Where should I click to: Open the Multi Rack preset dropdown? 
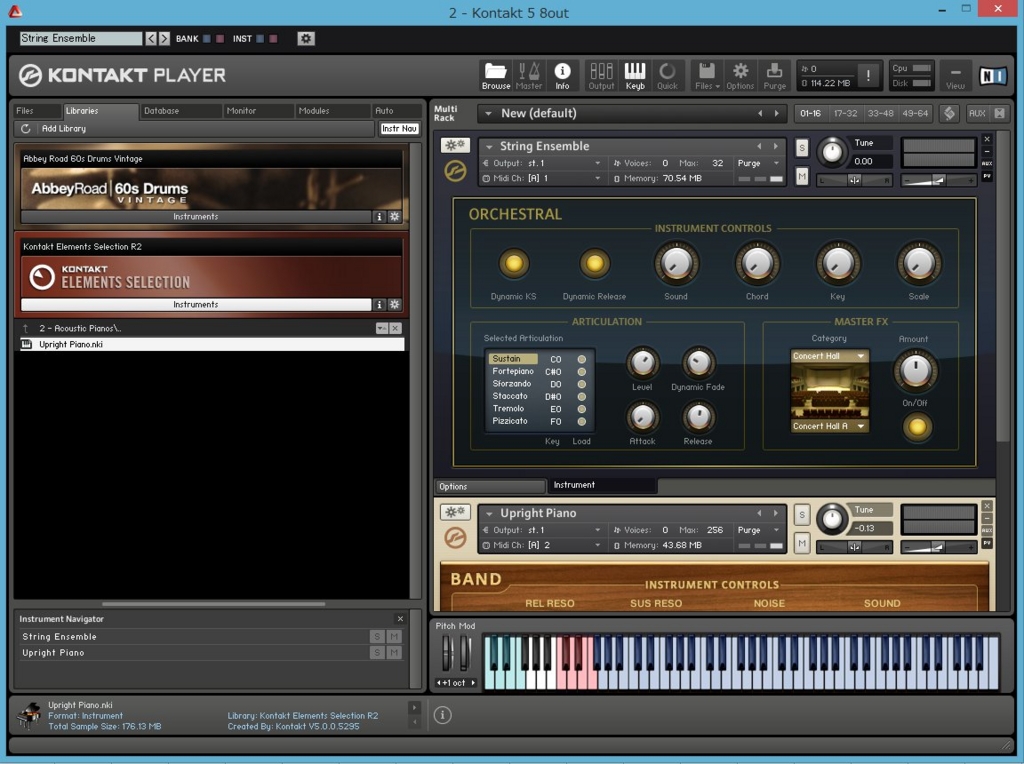coord(488,114)
